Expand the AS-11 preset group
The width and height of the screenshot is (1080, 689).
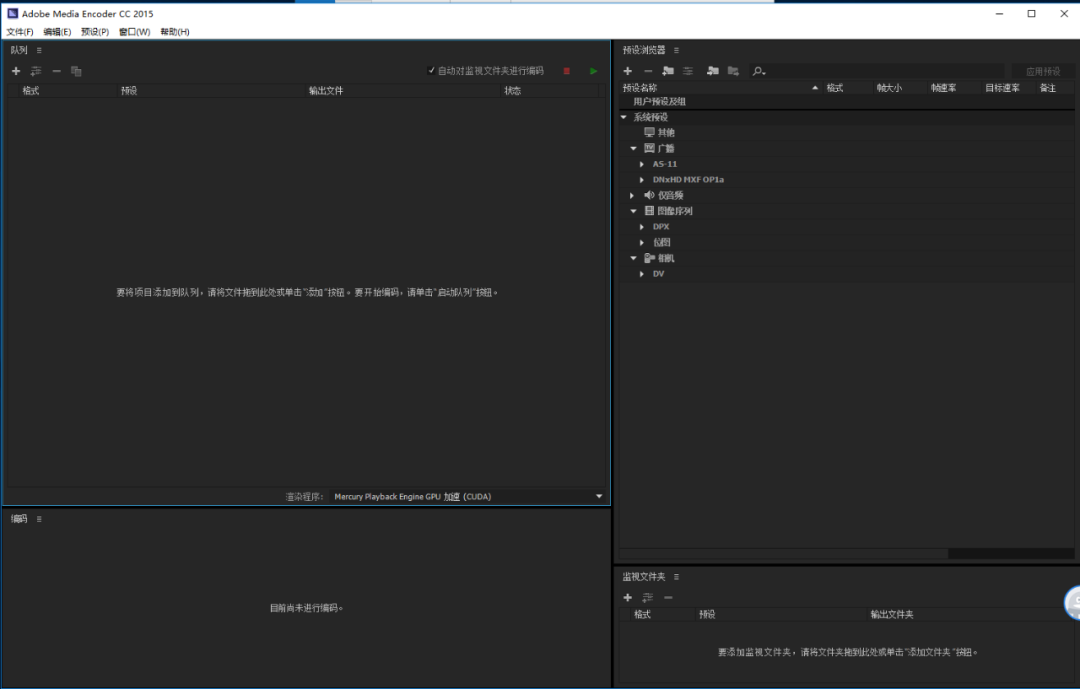642,164
